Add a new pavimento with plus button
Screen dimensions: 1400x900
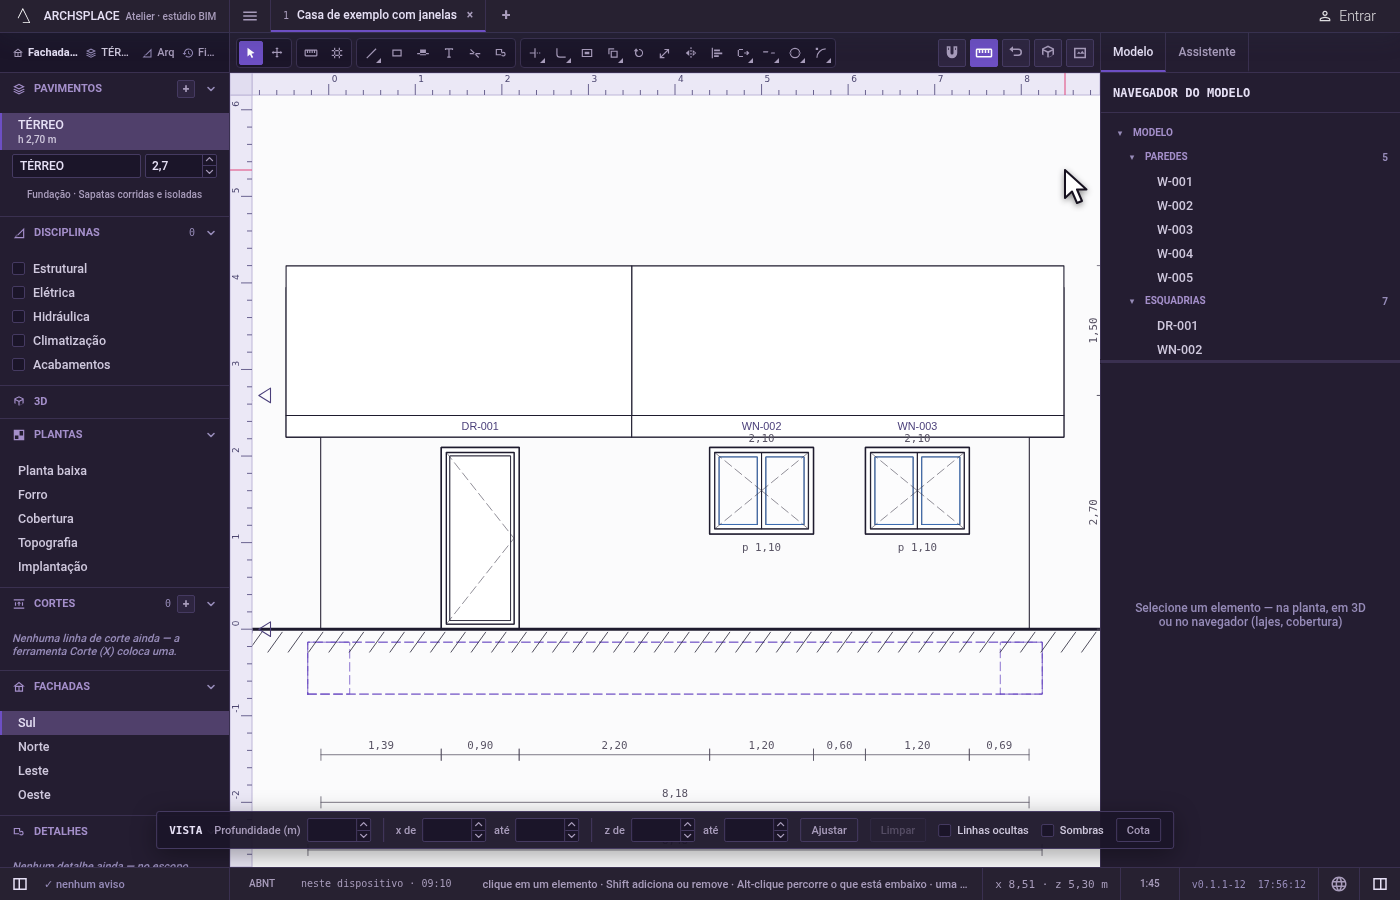[x=186, y=89]
